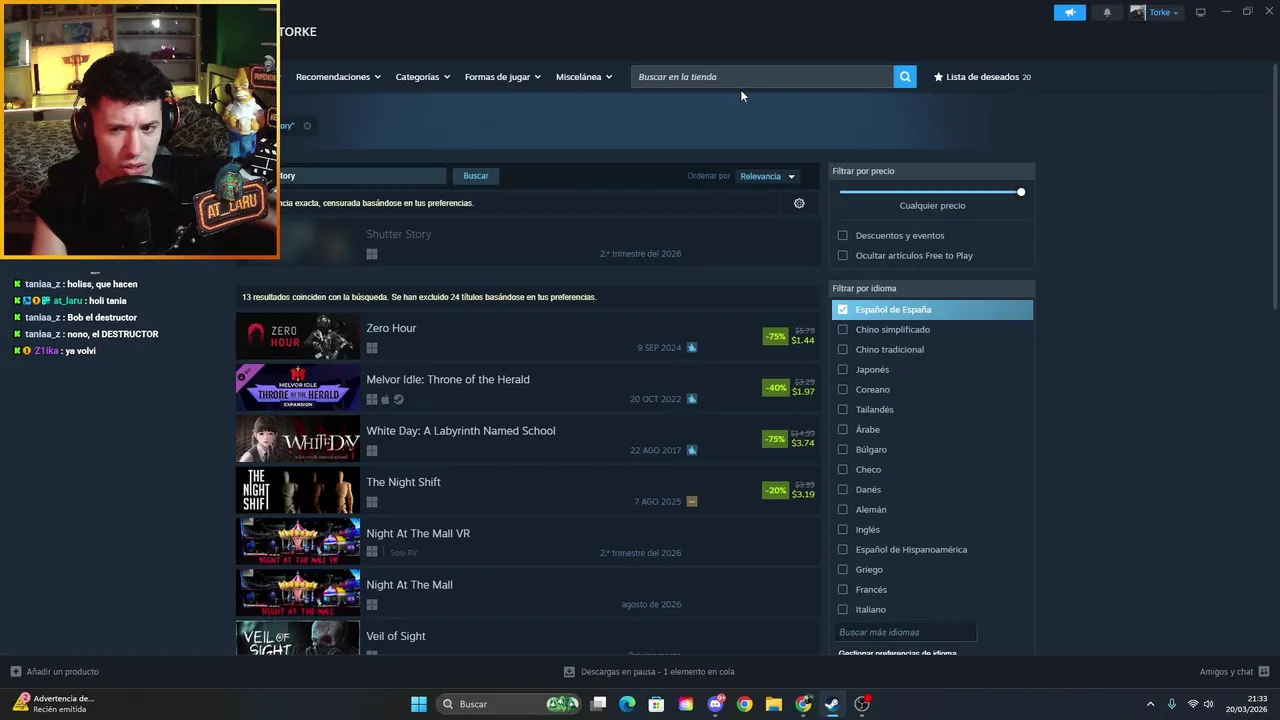
Task: Click the downloads status icon
Action: click(569, 672)
